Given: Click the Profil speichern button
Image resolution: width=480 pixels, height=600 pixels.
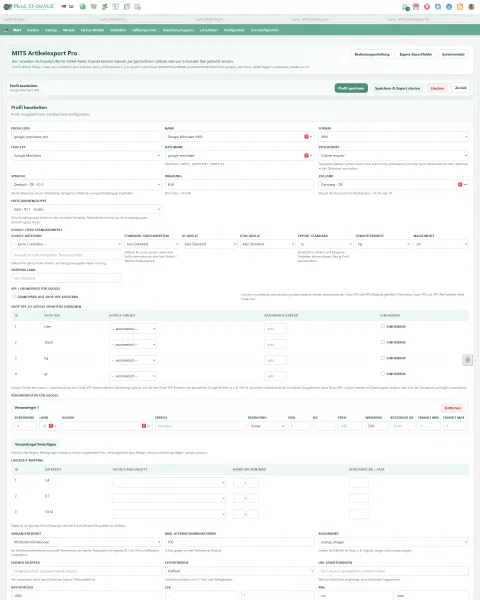Looking at the screenshot, I should coord(351,88).
